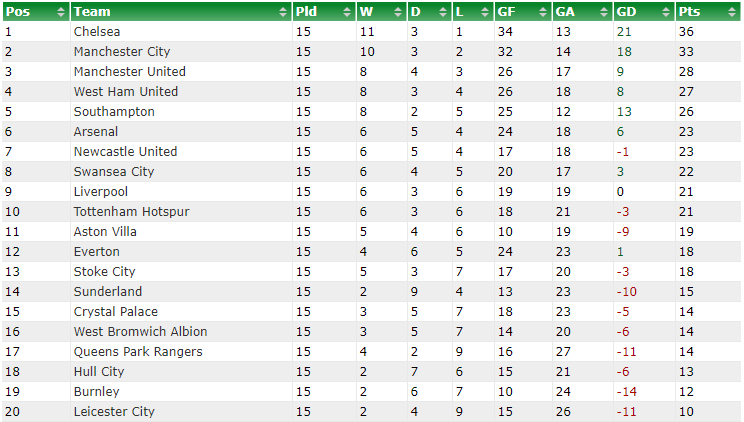Sort by points using Pts arrows
This screenshot has width=744, height=422.
732,12
